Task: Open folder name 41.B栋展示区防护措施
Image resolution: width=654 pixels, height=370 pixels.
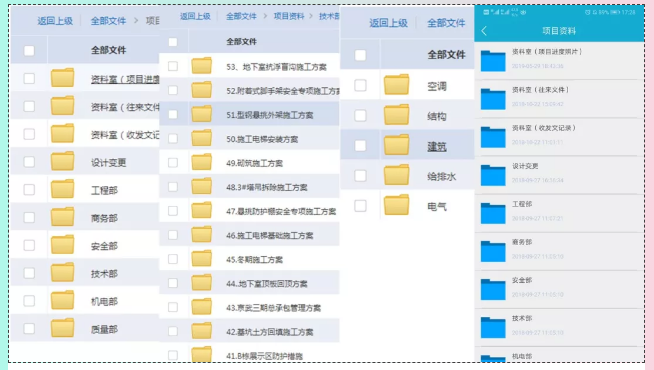Action: click(x=264, y=356)
